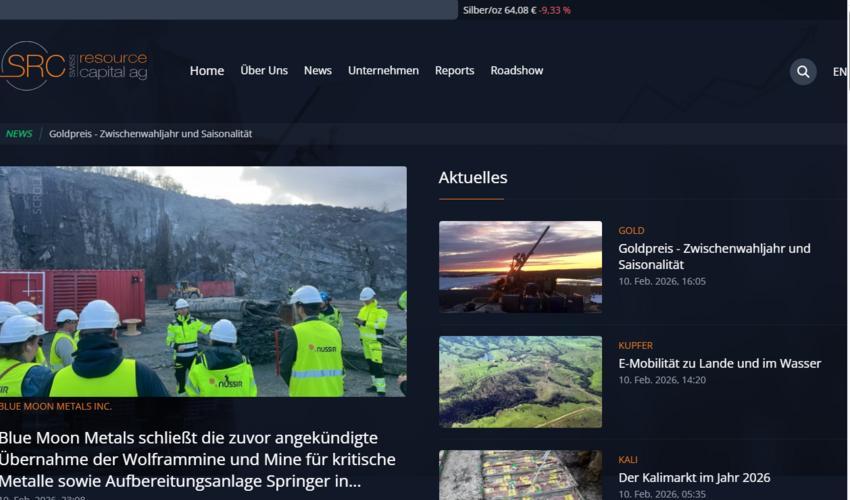
Task: Click the Aktuelles section heading
Action: pyautogui.click(x=473, y=177)
